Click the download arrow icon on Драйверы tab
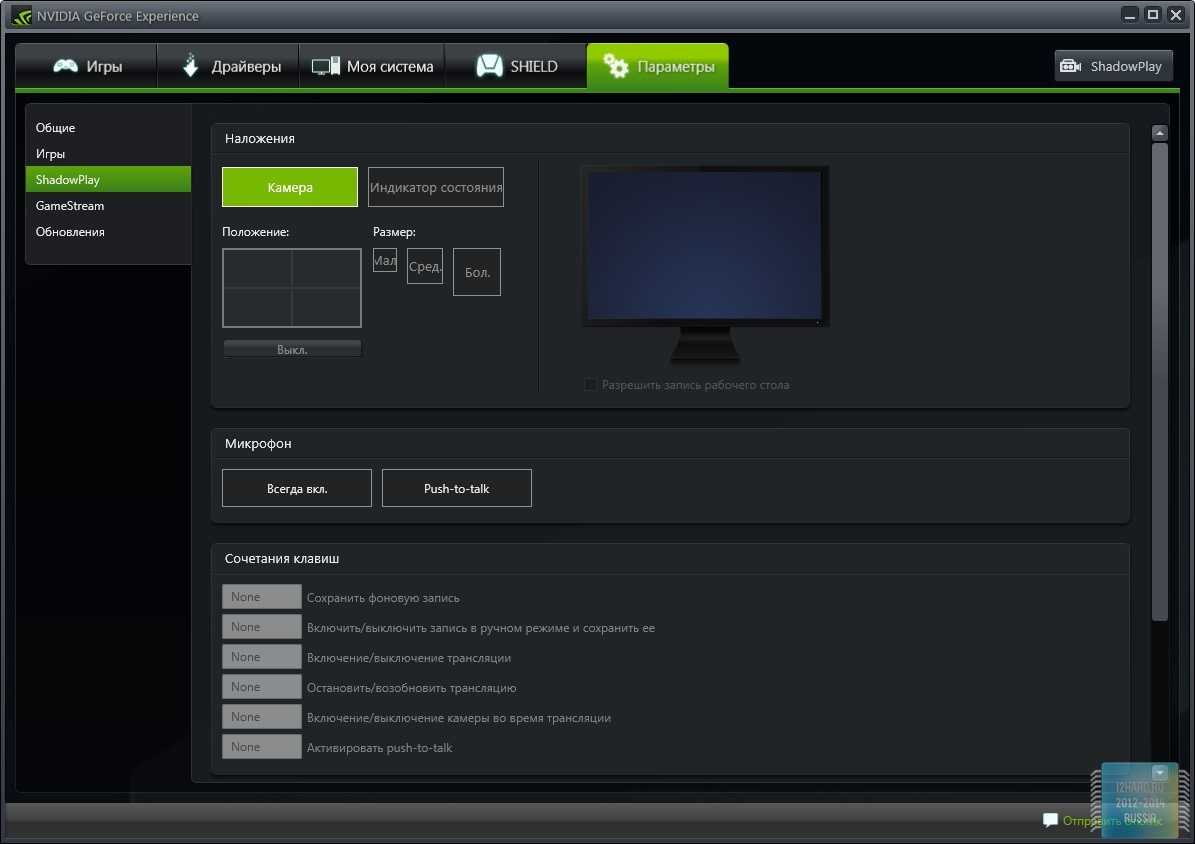1195x844 pixels. click(190, 67)
